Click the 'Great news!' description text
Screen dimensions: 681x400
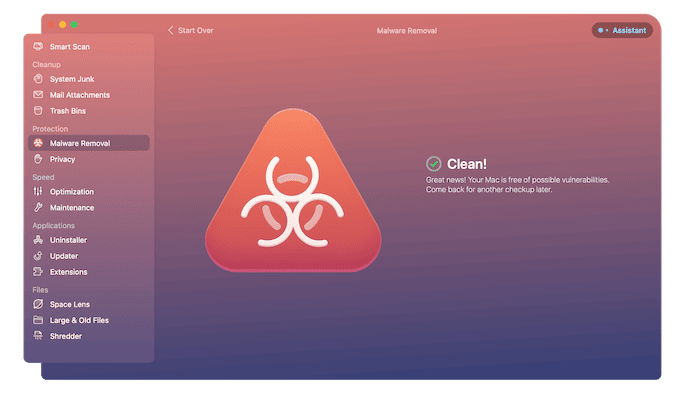click(517, 185)
